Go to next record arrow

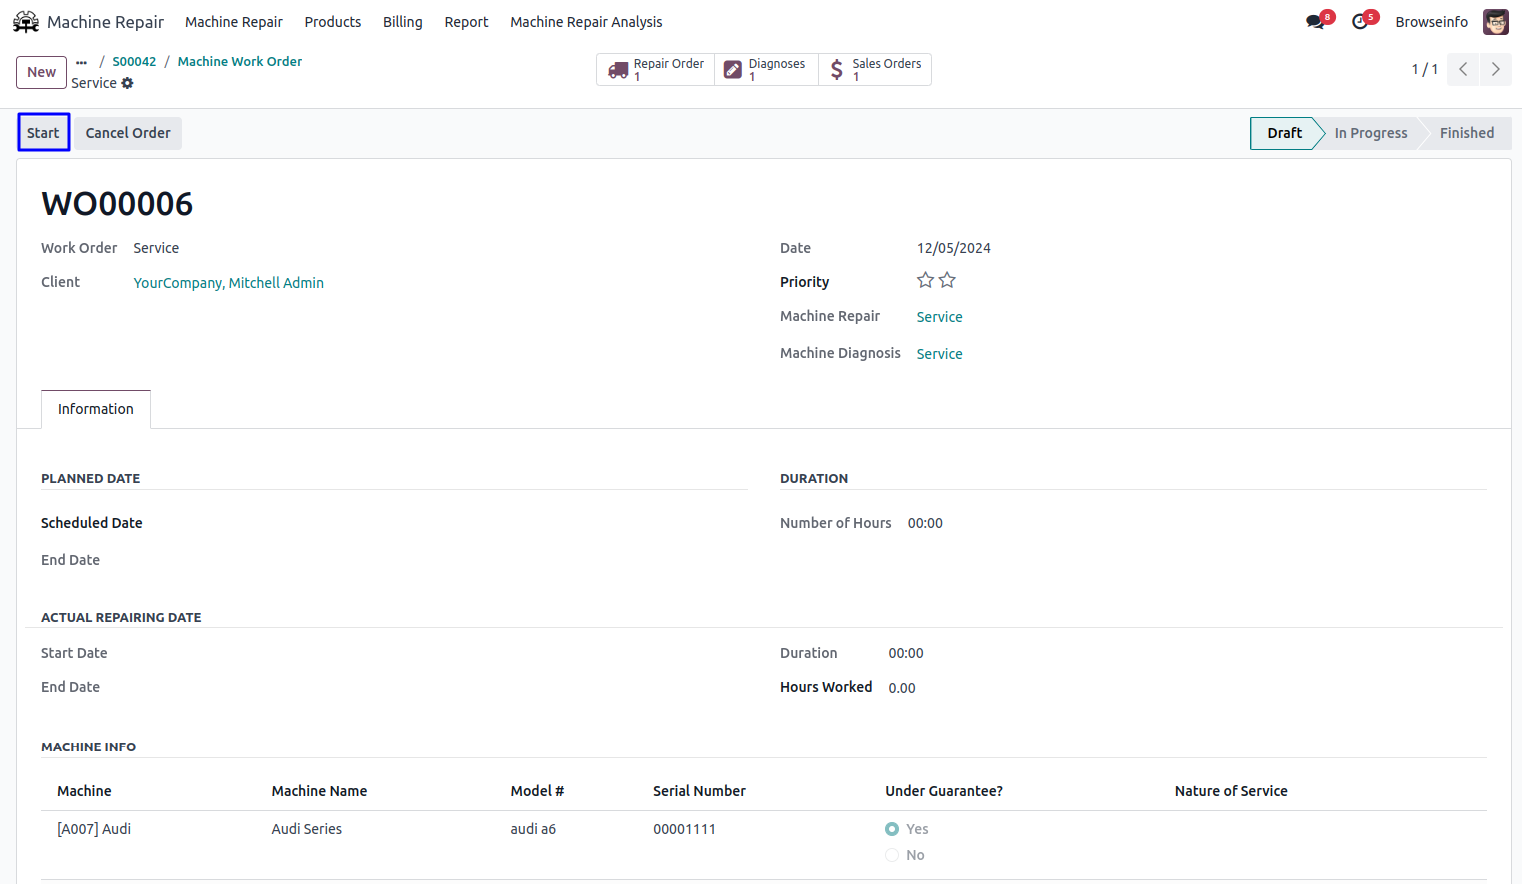(1495, 69)
